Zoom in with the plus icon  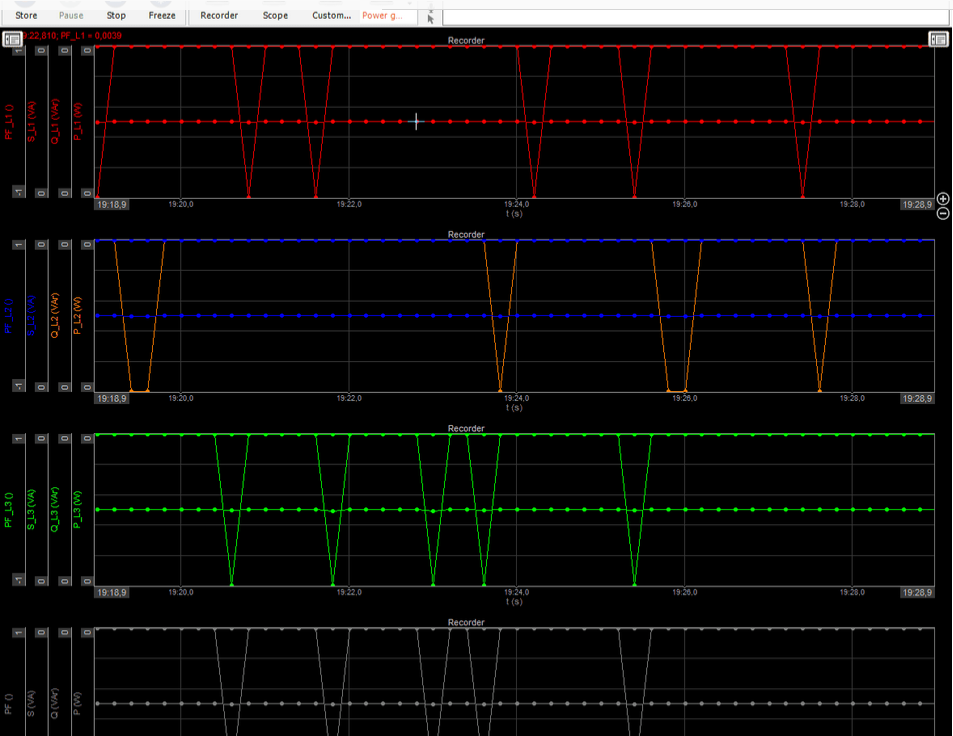click(x=943, y=199)
